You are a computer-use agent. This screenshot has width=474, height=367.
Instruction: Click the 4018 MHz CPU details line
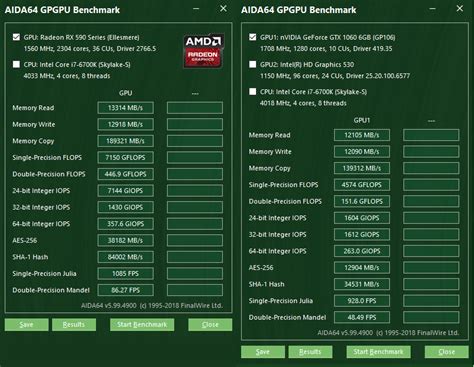(x=303, y=103)
